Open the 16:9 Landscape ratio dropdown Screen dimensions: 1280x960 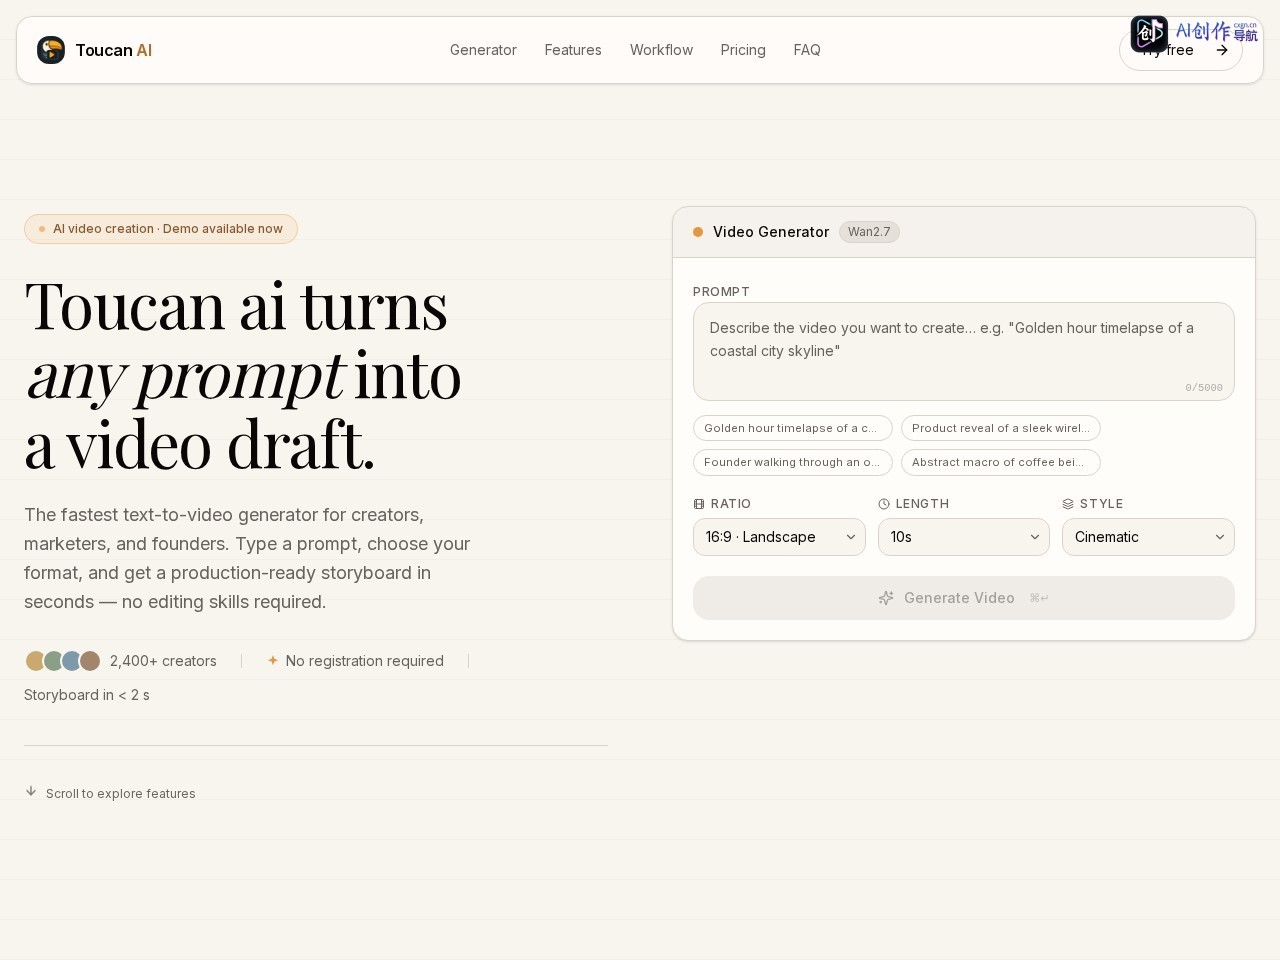pos(779,537)
